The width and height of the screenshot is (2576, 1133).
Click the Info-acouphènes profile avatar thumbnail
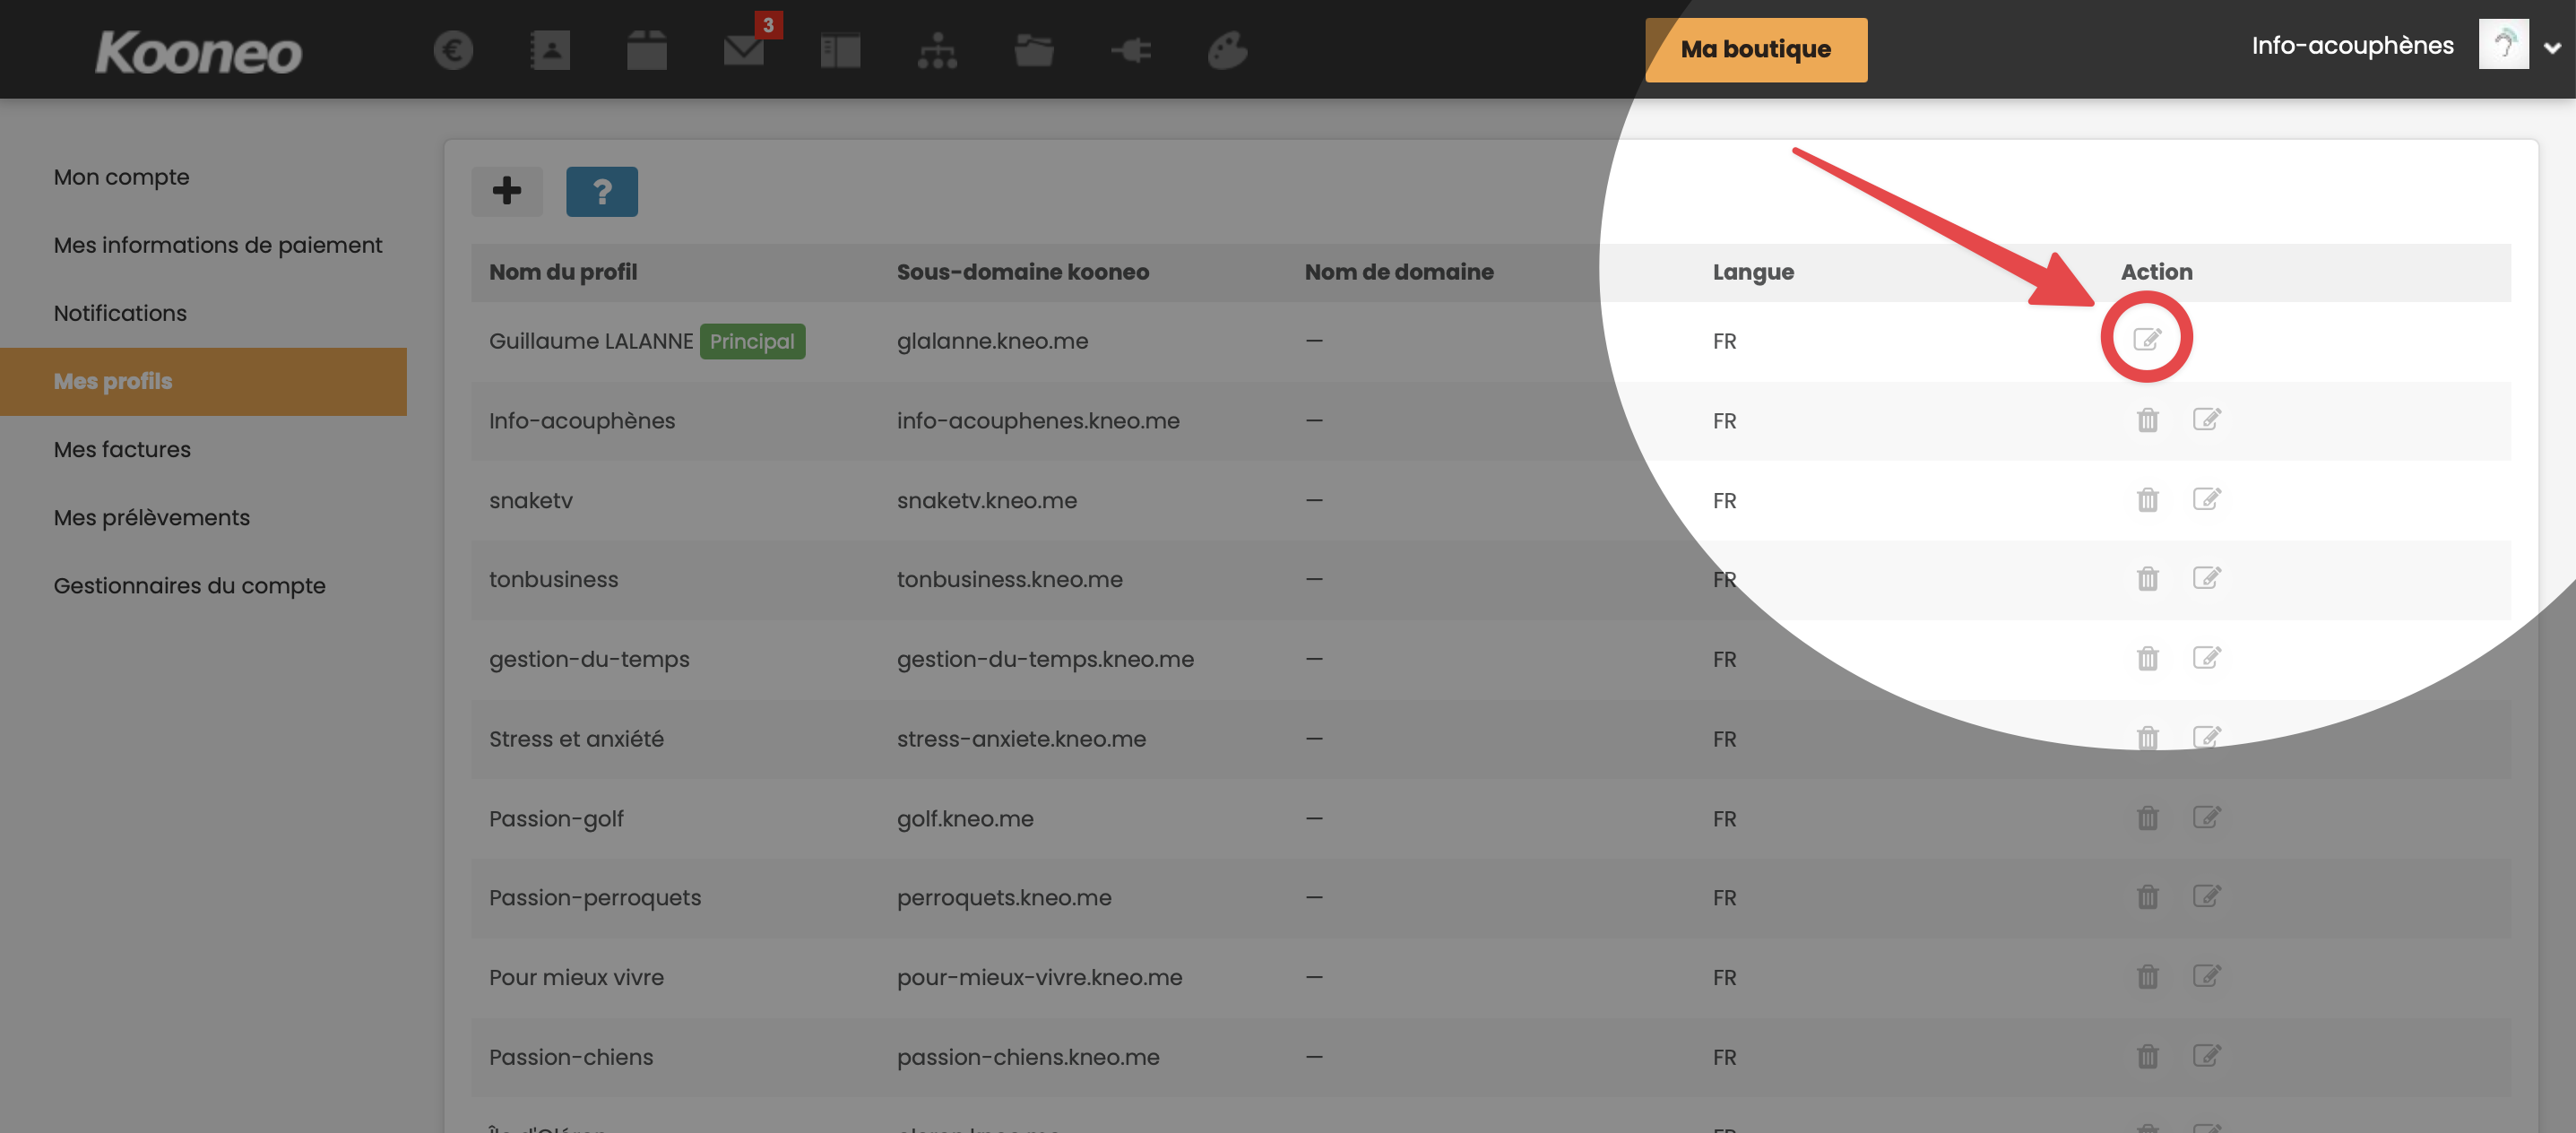(x=2503, y=45)
